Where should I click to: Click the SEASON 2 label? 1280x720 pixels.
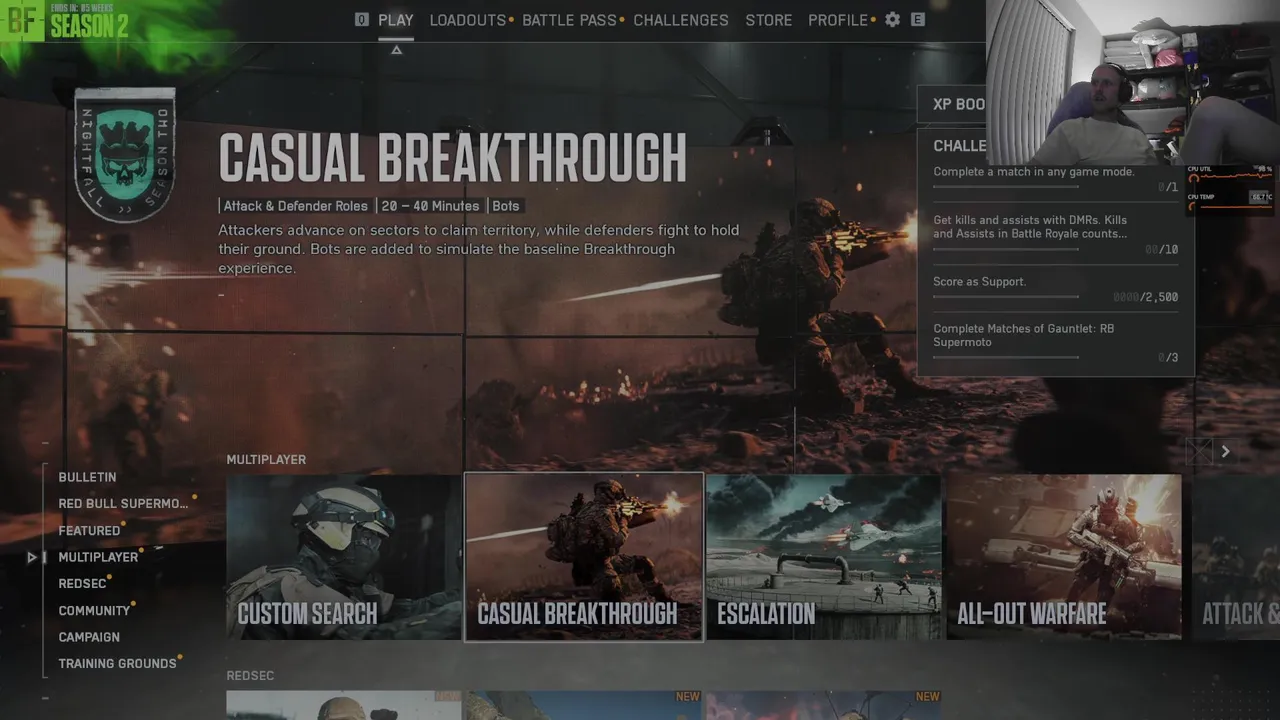[x=89, y=26]
